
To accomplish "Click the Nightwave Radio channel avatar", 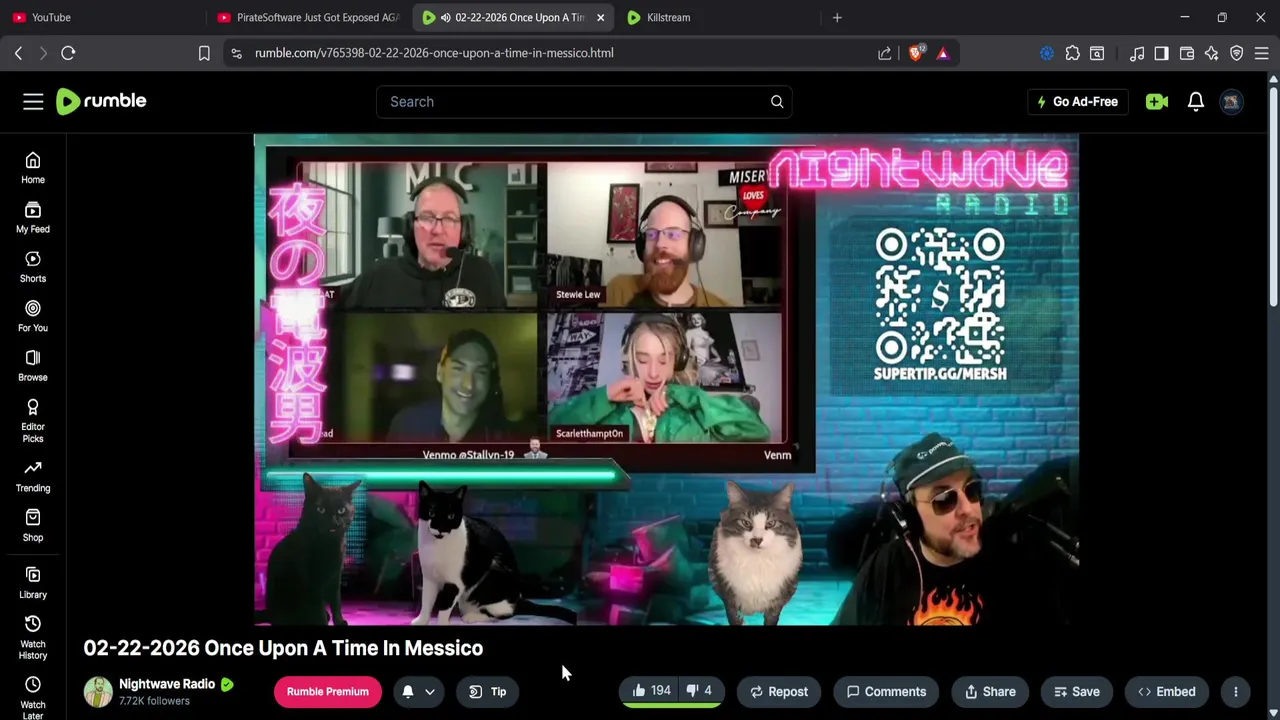I will tap(98, 692).
